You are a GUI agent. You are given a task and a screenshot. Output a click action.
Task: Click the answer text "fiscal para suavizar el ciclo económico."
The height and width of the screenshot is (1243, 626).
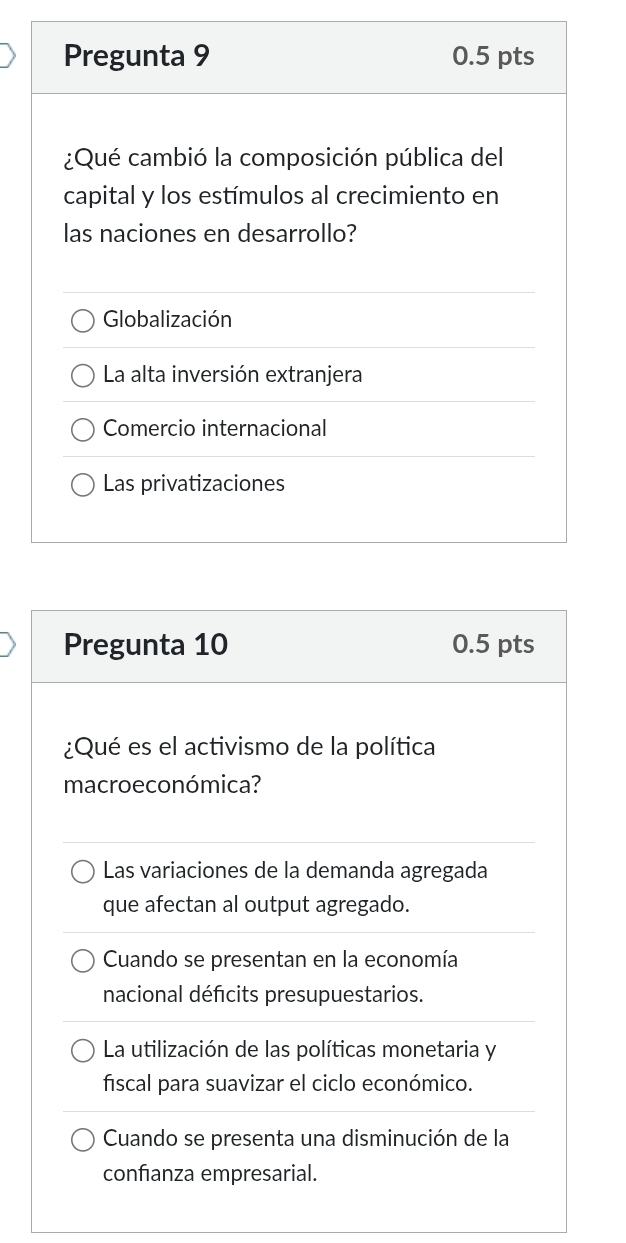(x=287, y=1084)
